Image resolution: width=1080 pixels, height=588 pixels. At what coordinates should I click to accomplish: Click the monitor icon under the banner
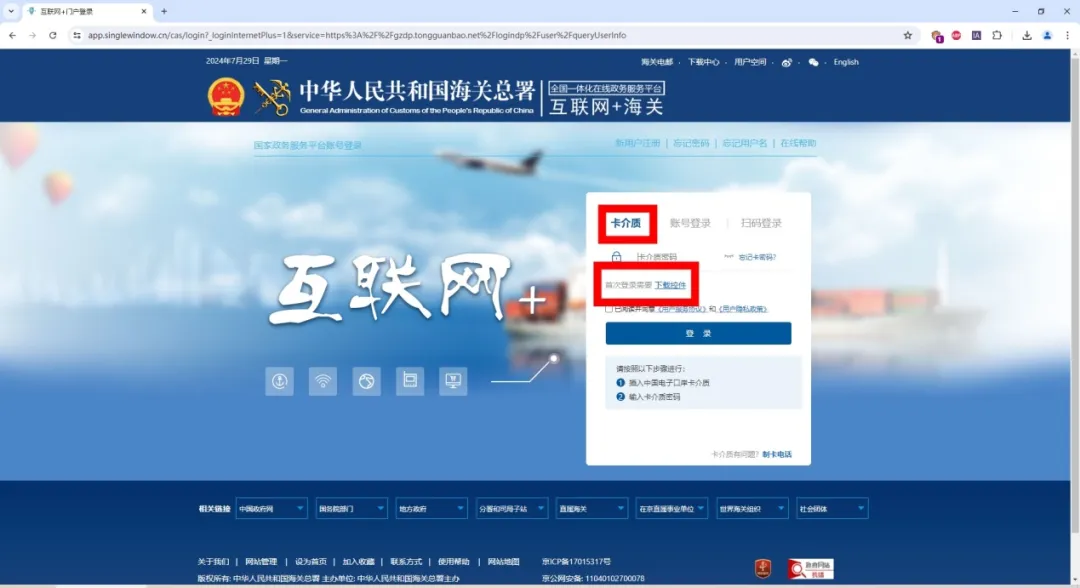coord(453,381)
